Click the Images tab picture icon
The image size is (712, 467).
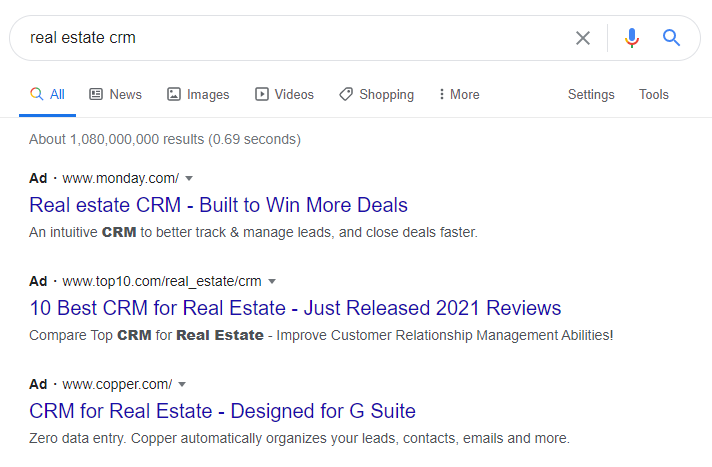coord(174,94)
